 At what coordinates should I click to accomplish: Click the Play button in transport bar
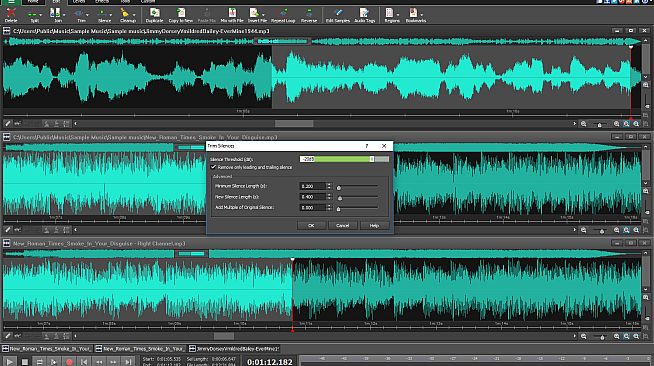[x=10, y=362]
